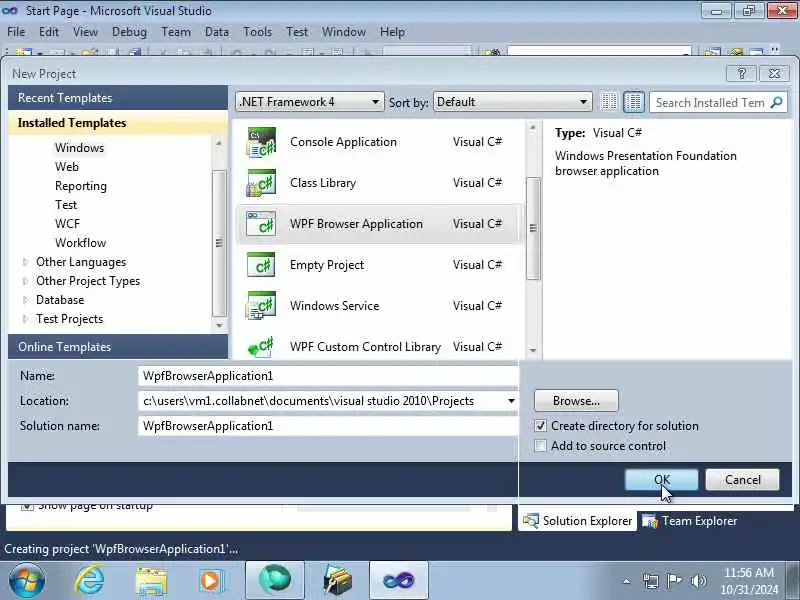Expand the Online Templates section
This screenshot has width=800, height=600.
118,346
